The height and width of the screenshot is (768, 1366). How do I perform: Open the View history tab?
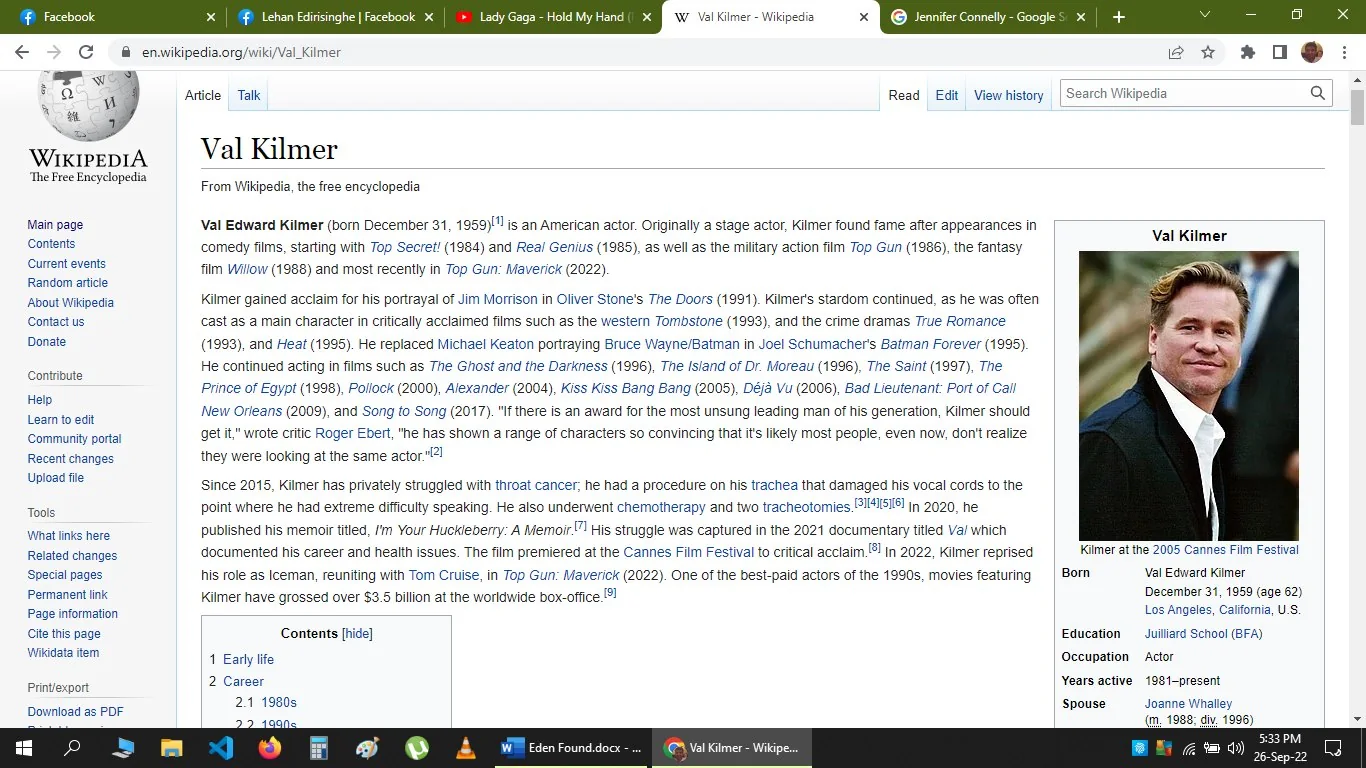1008,95
